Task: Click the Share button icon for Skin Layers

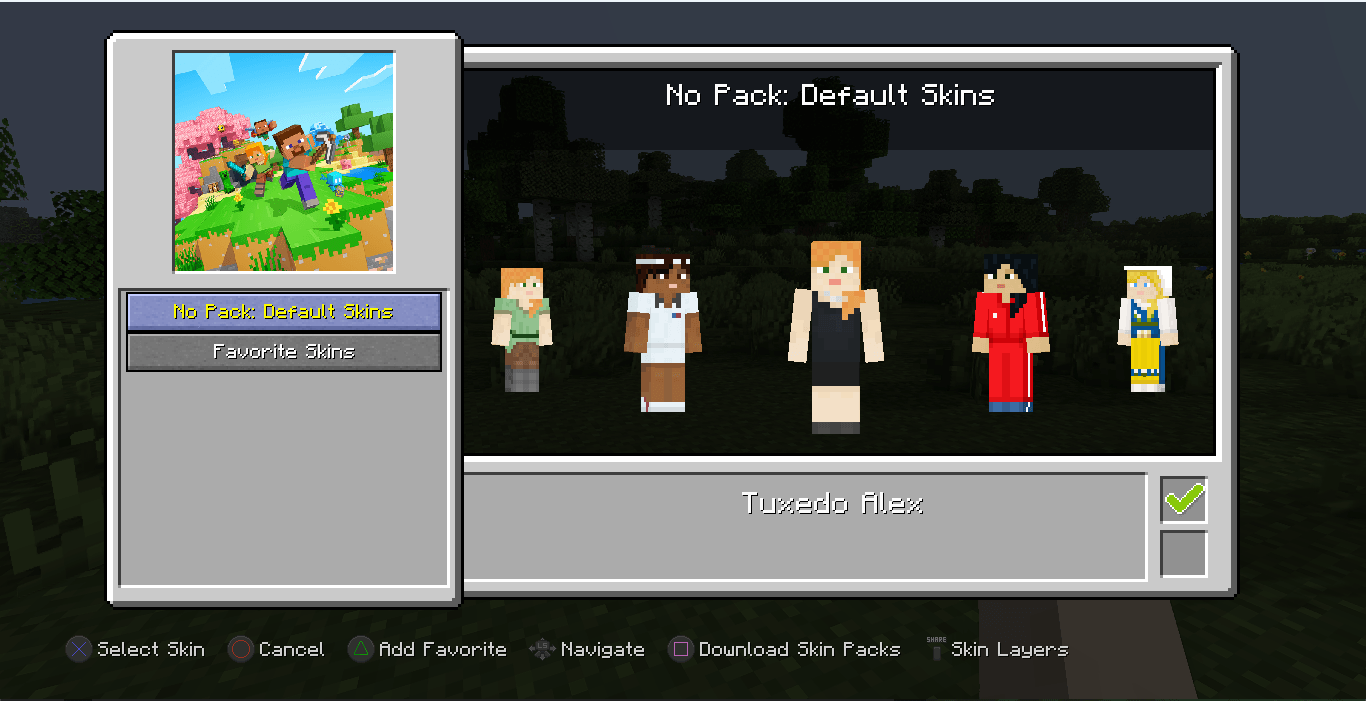Action: pyautogui.click(x=936, y=648)
